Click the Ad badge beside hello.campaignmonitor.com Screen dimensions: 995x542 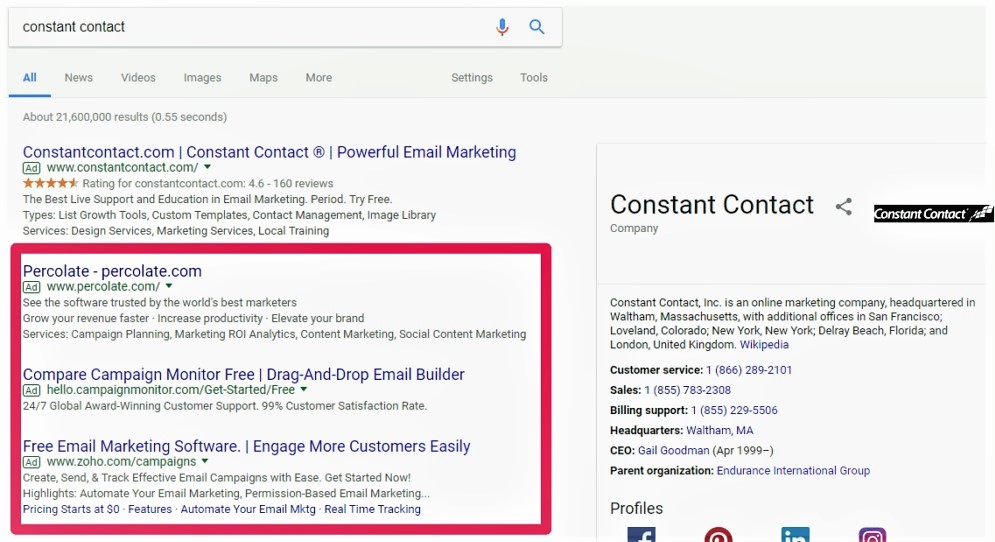[x=31, y=390]
